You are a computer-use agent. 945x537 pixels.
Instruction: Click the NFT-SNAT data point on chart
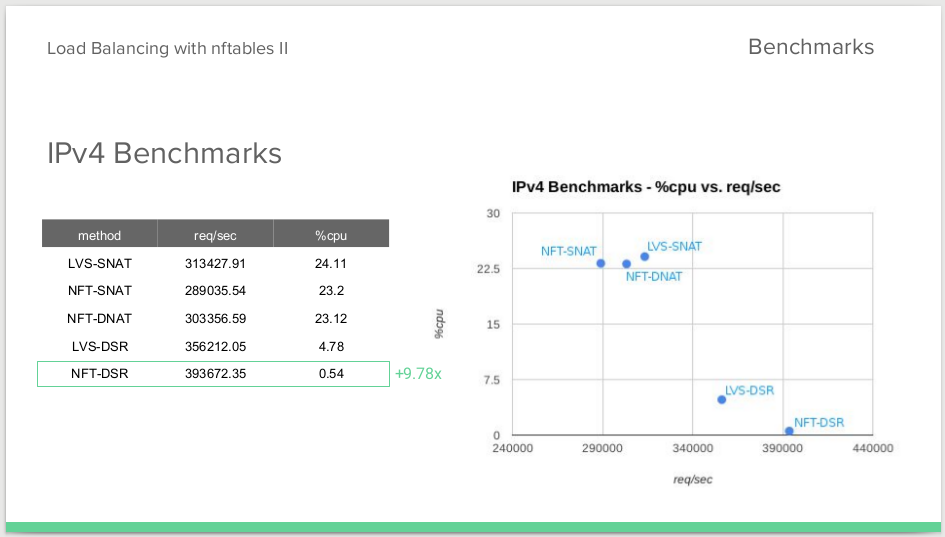[600, 263]
